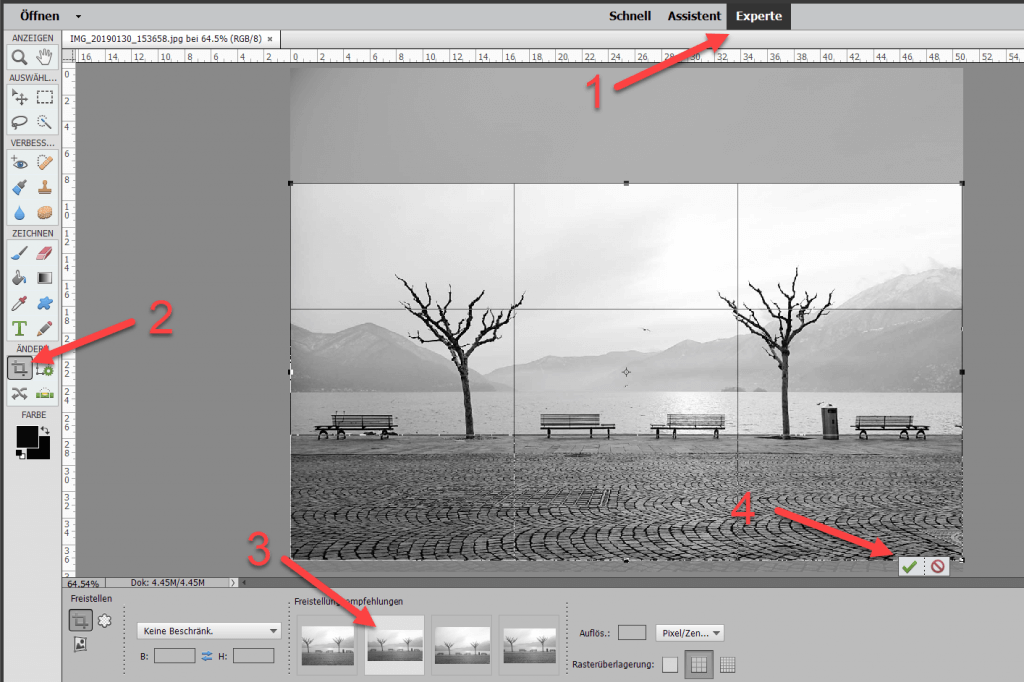
Task: Click the background color swatch
Action: coord(44,451)
